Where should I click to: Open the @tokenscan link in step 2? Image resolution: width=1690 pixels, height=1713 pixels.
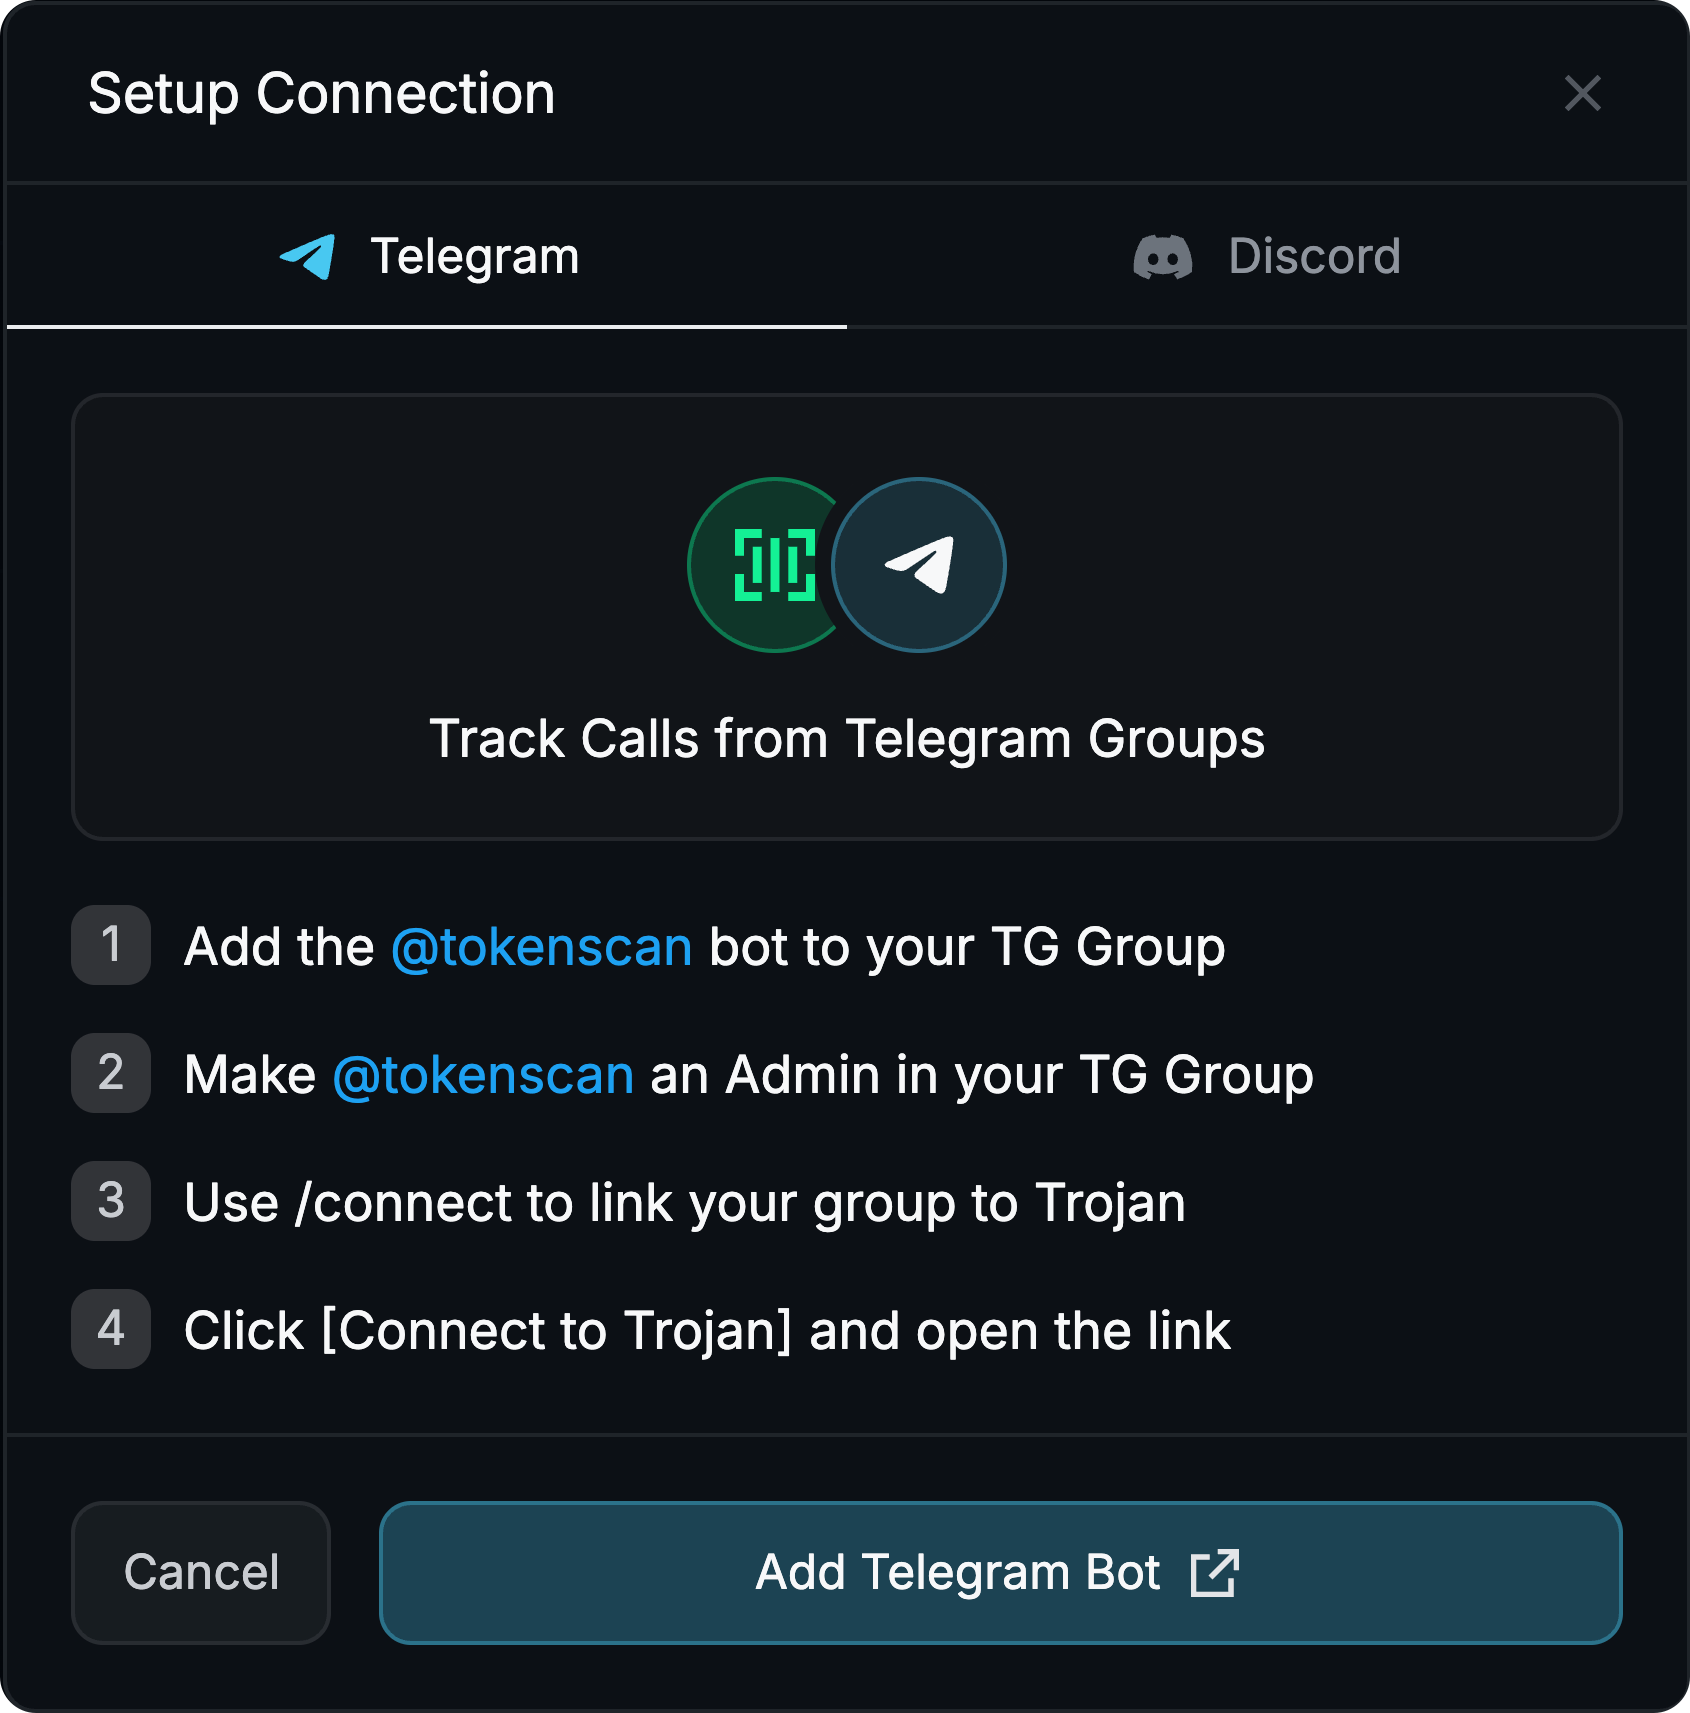click(x=483, y=1074)
